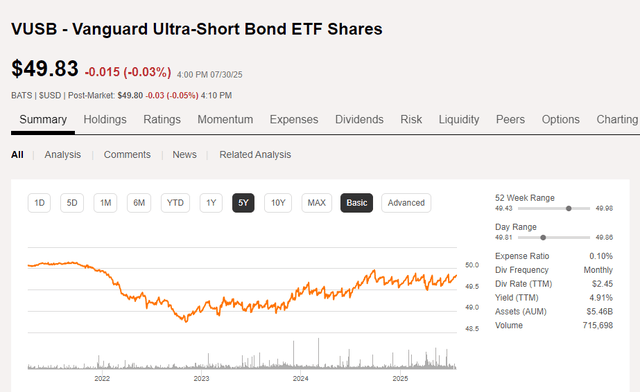Toggle the Basic chart mode
The image size is (640, 392).
click(x=357, y=203)
